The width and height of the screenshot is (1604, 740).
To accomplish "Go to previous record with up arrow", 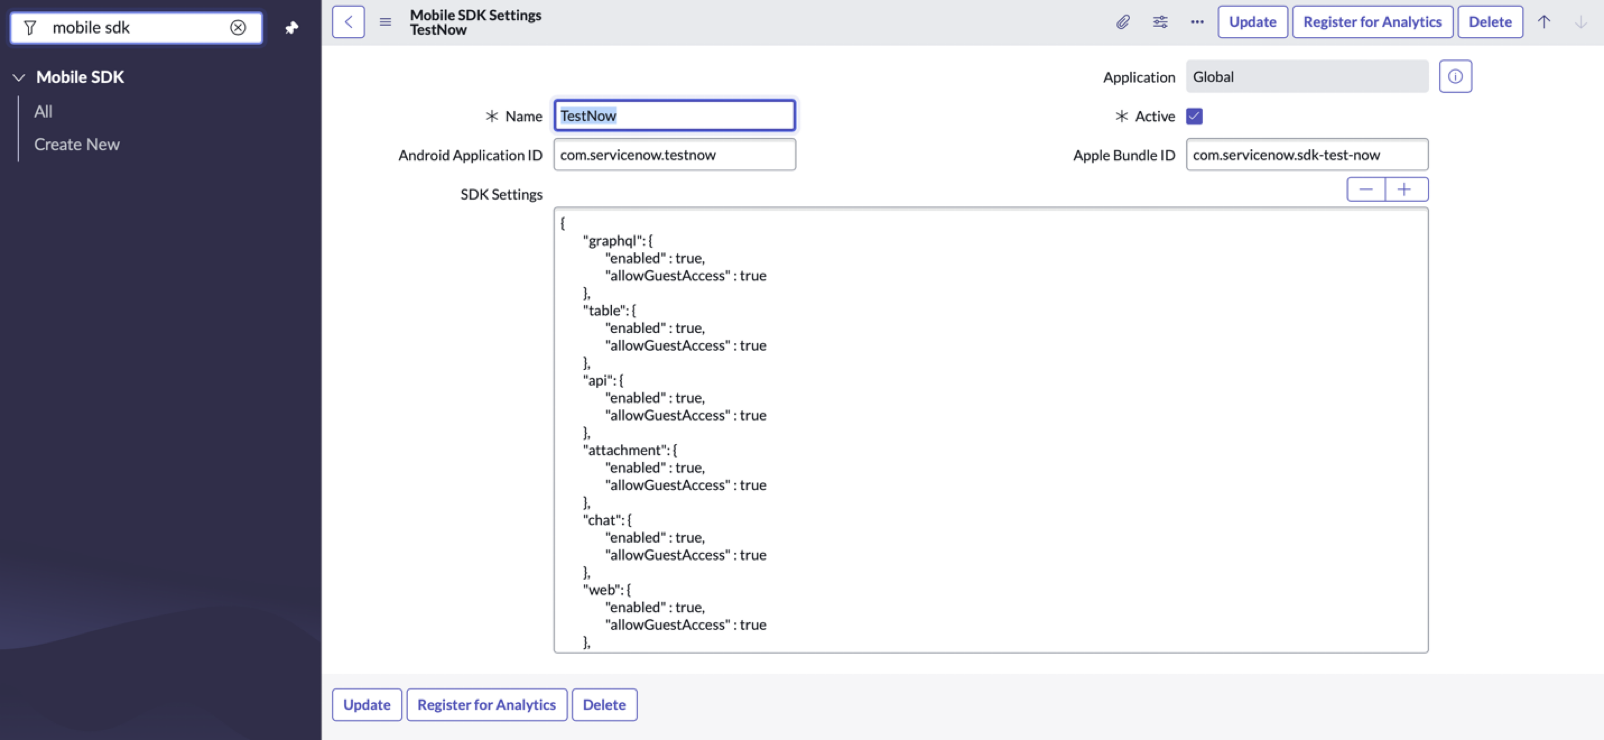I will click(1544, 22).
